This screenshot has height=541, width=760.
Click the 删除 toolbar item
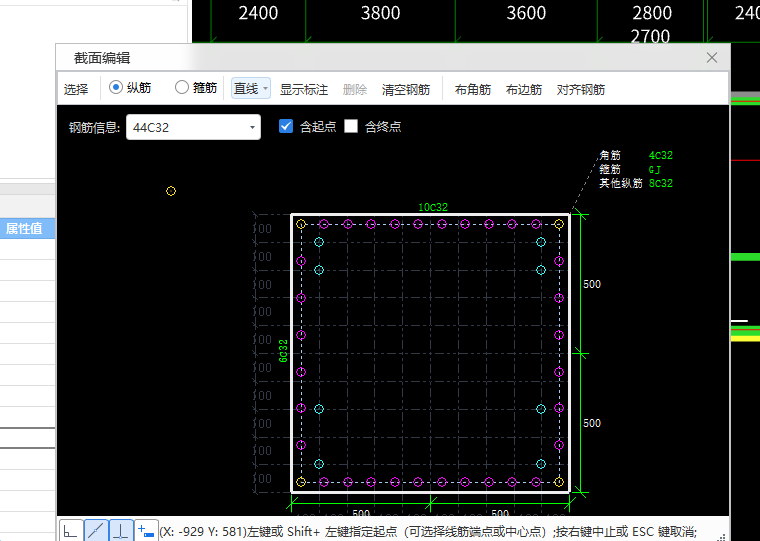[x=355, y=89]
